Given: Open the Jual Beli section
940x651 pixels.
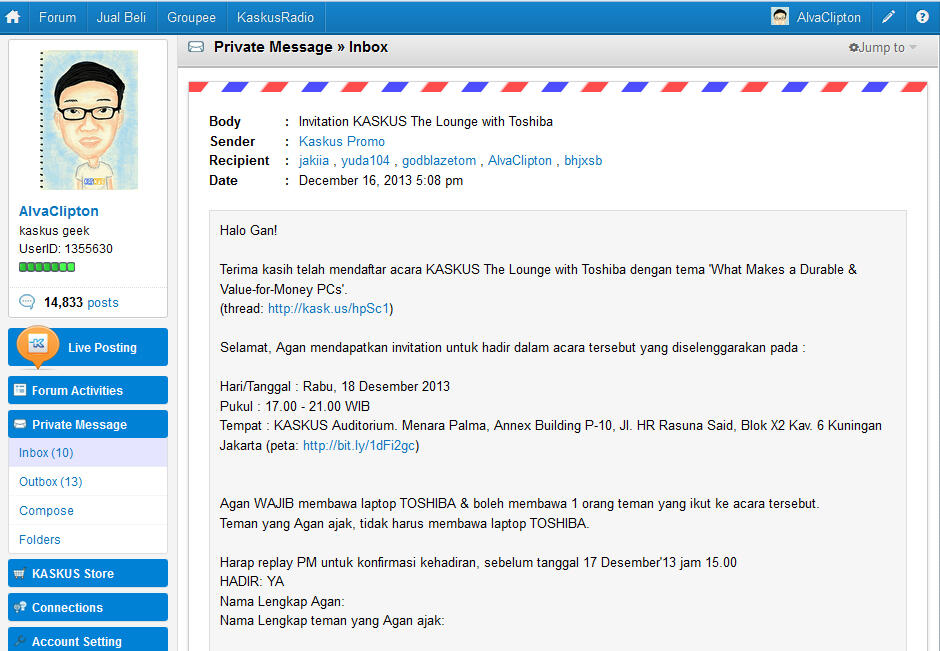Looking at the screenshot, I should click(x=121, y=17).
